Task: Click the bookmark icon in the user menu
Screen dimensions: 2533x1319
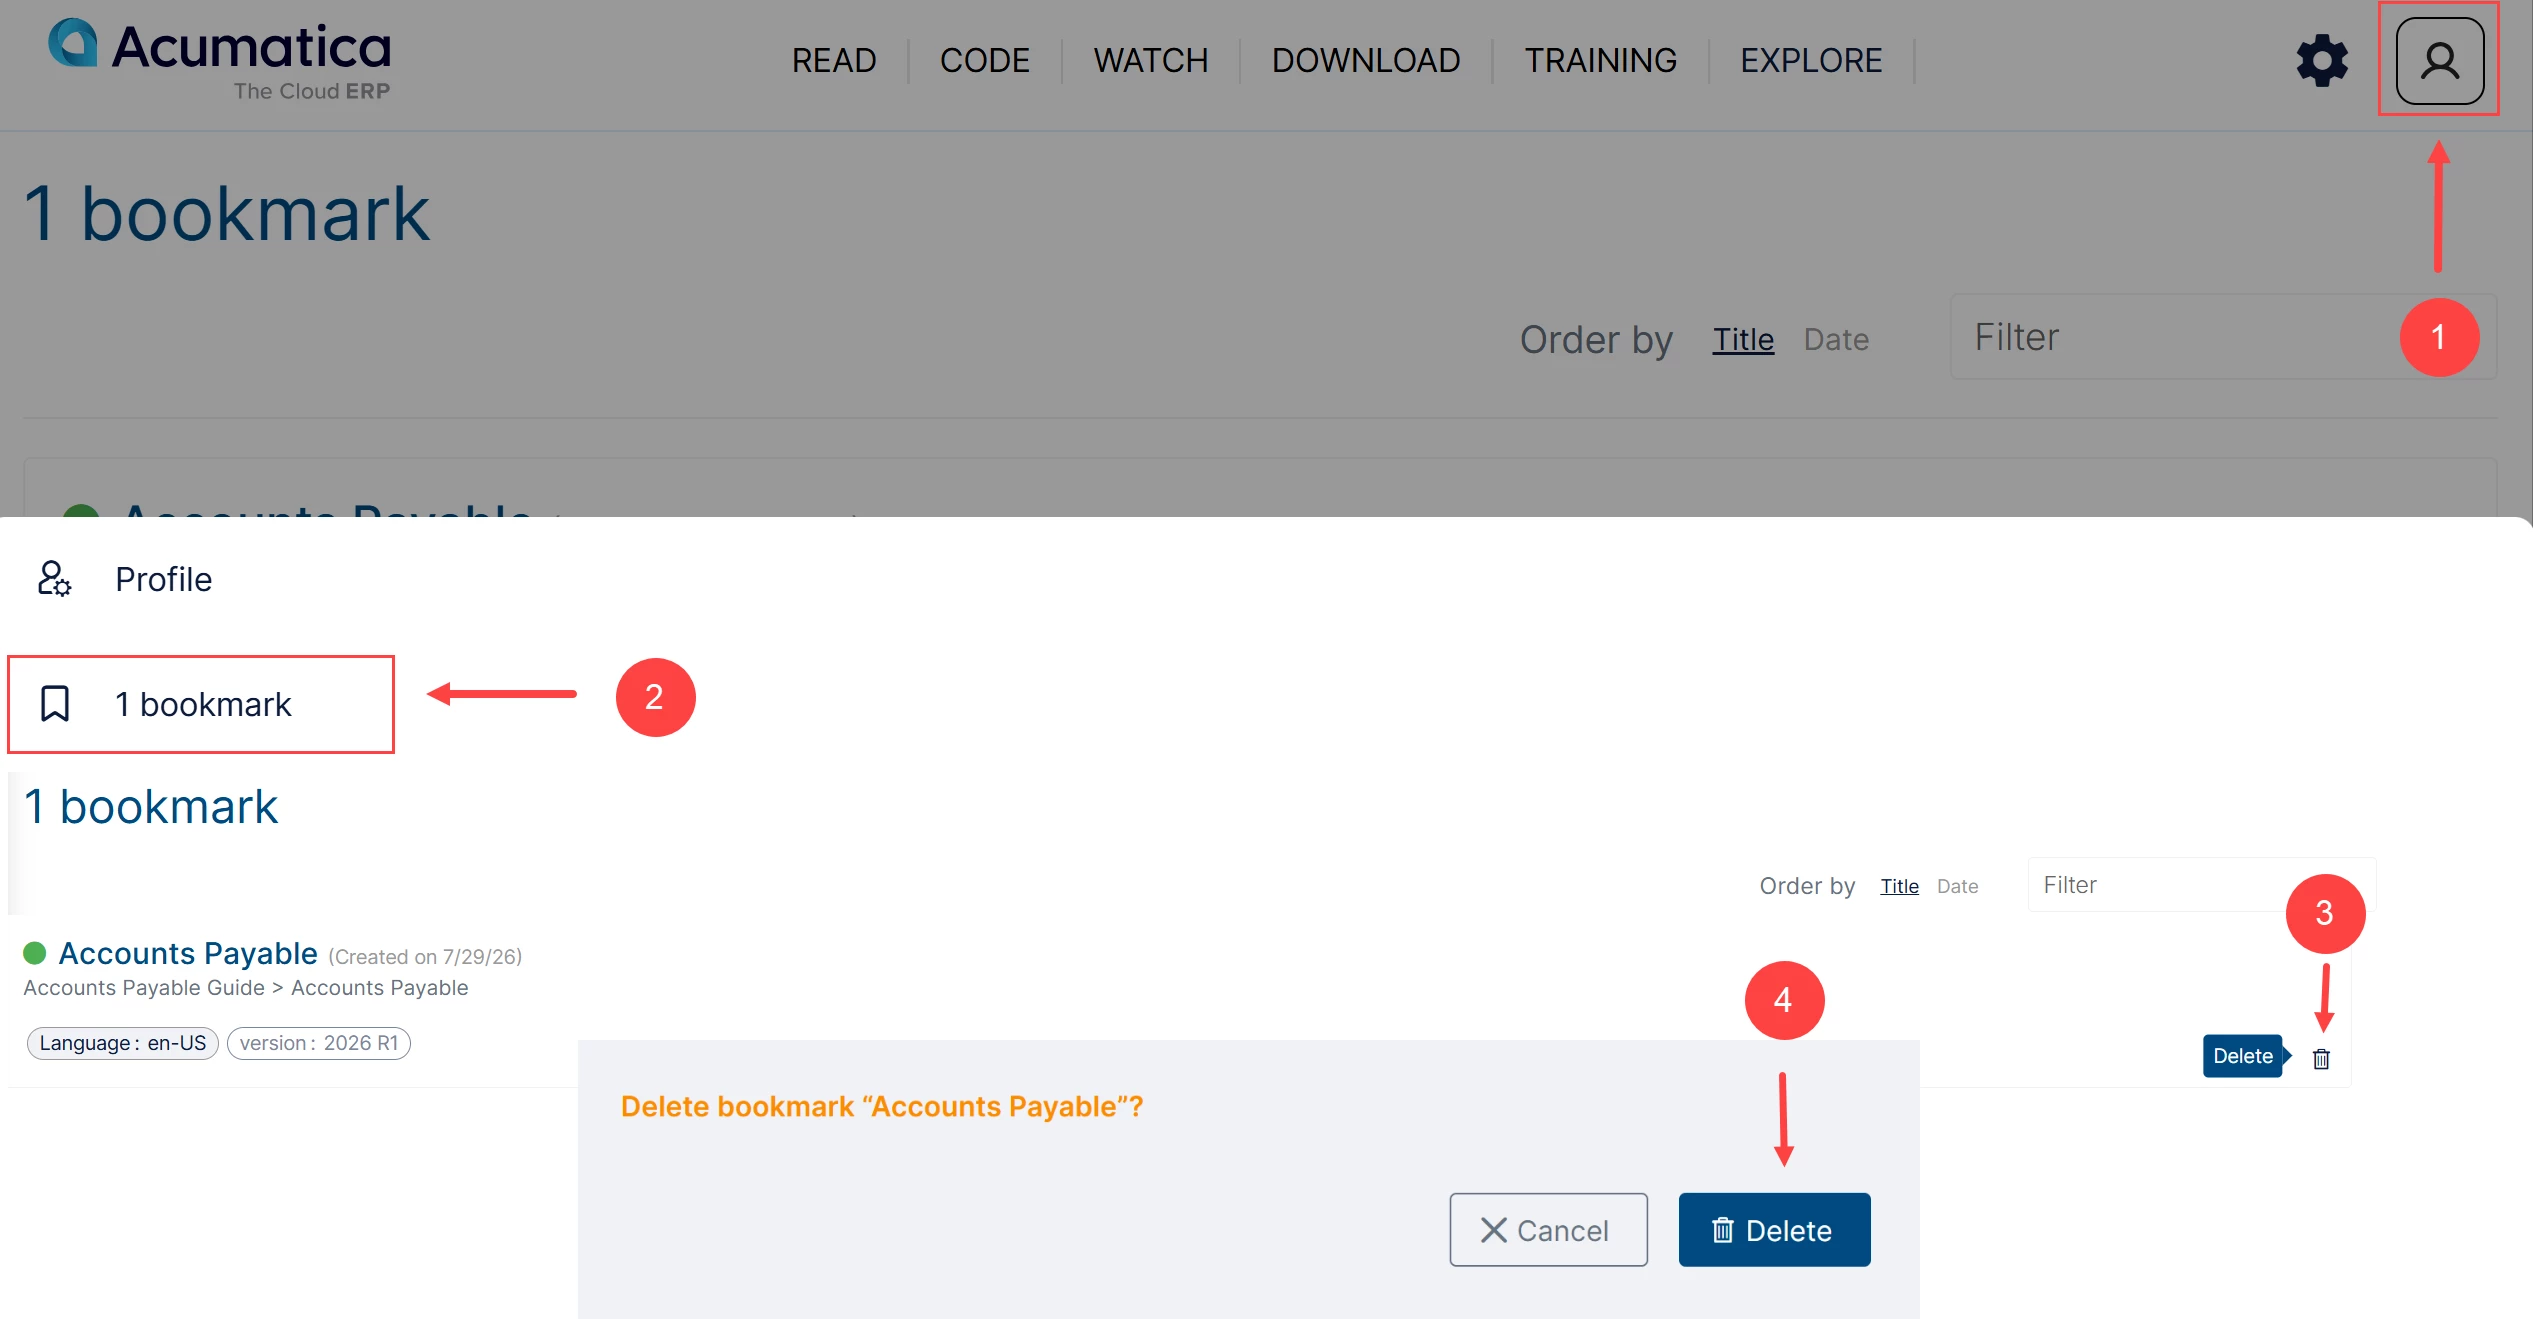Action: 55,704
